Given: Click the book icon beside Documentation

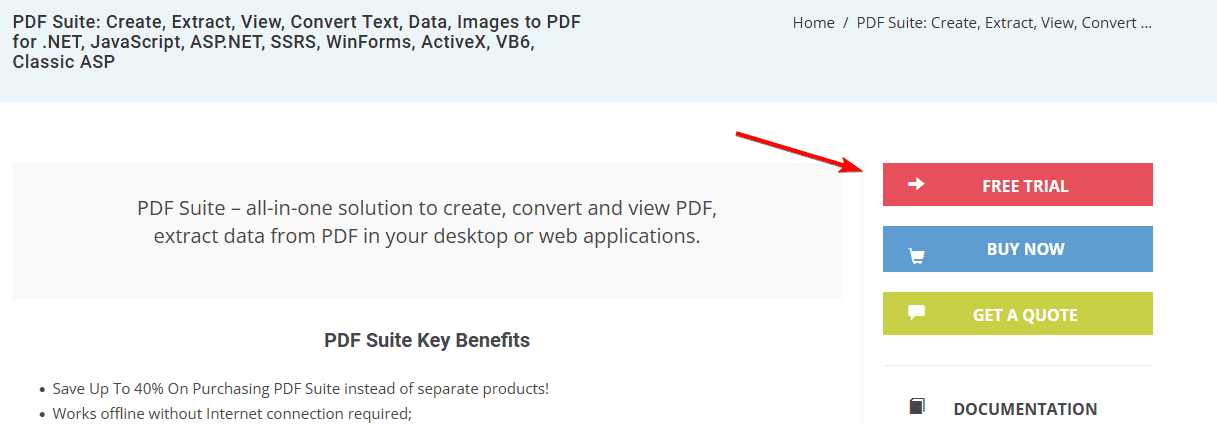Looking at the screenshot, I should [917, 406].
